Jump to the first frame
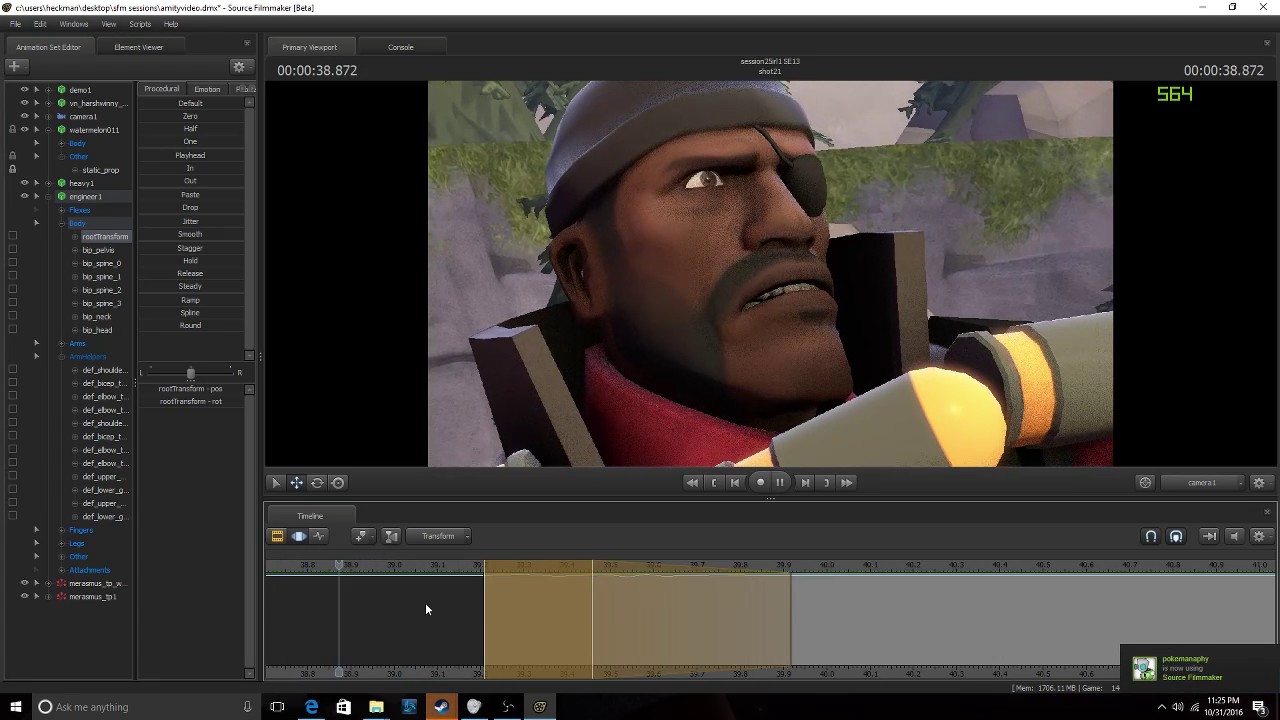Screen dimensions: 1280x720 pos(691,482)
